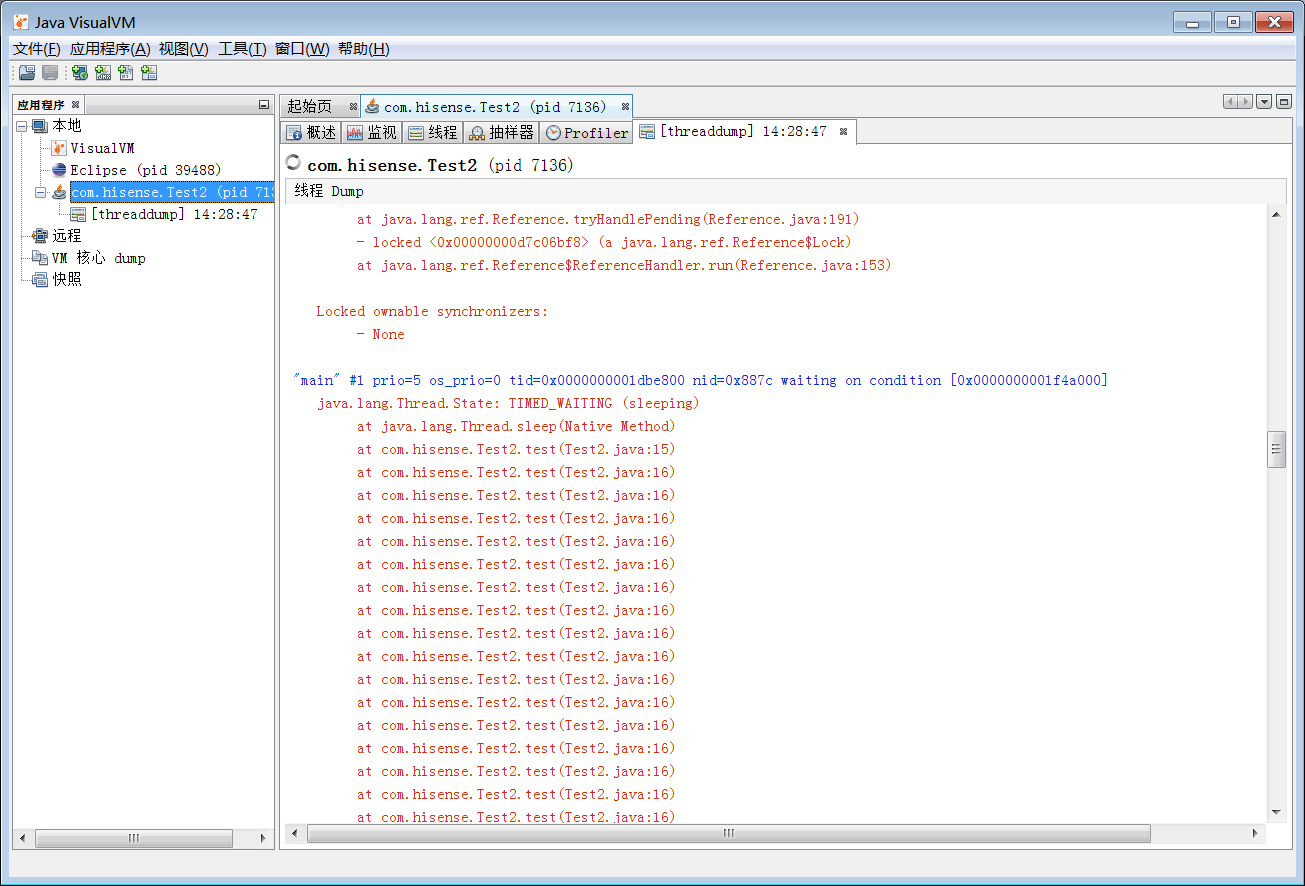Click the Thread.sleep(Native Method) stack line
The image size is (1305, 886).
click(x=516, y=426)
